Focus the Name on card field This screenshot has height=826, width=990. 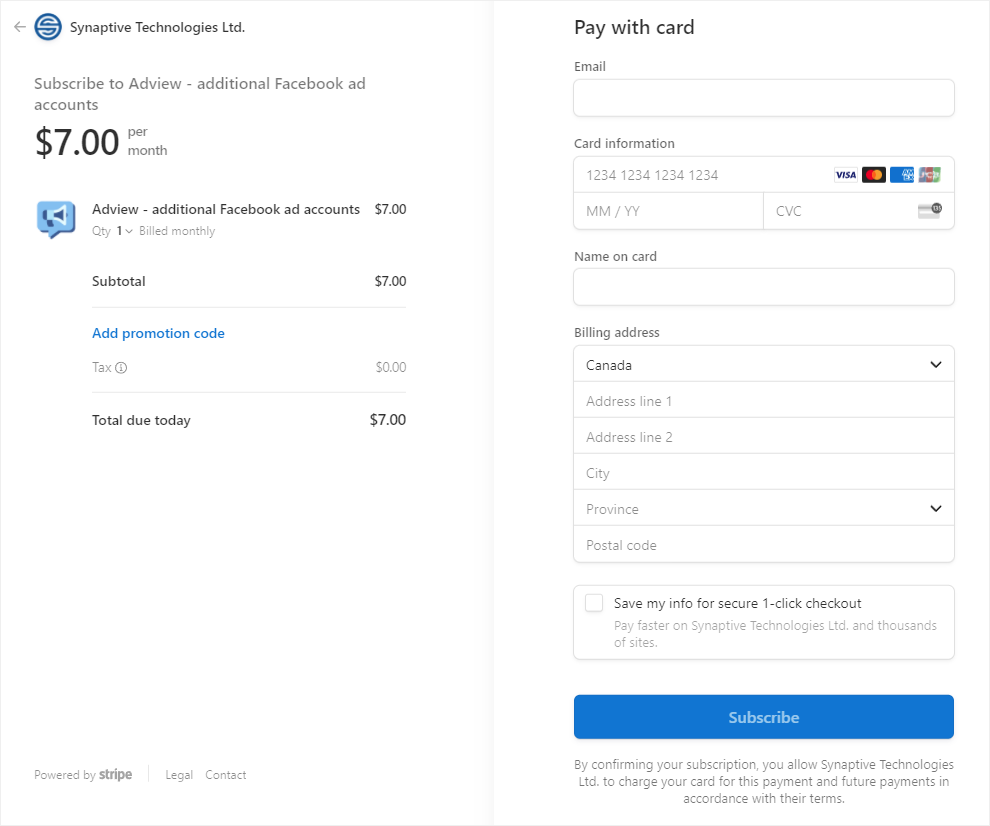(764, 287)
